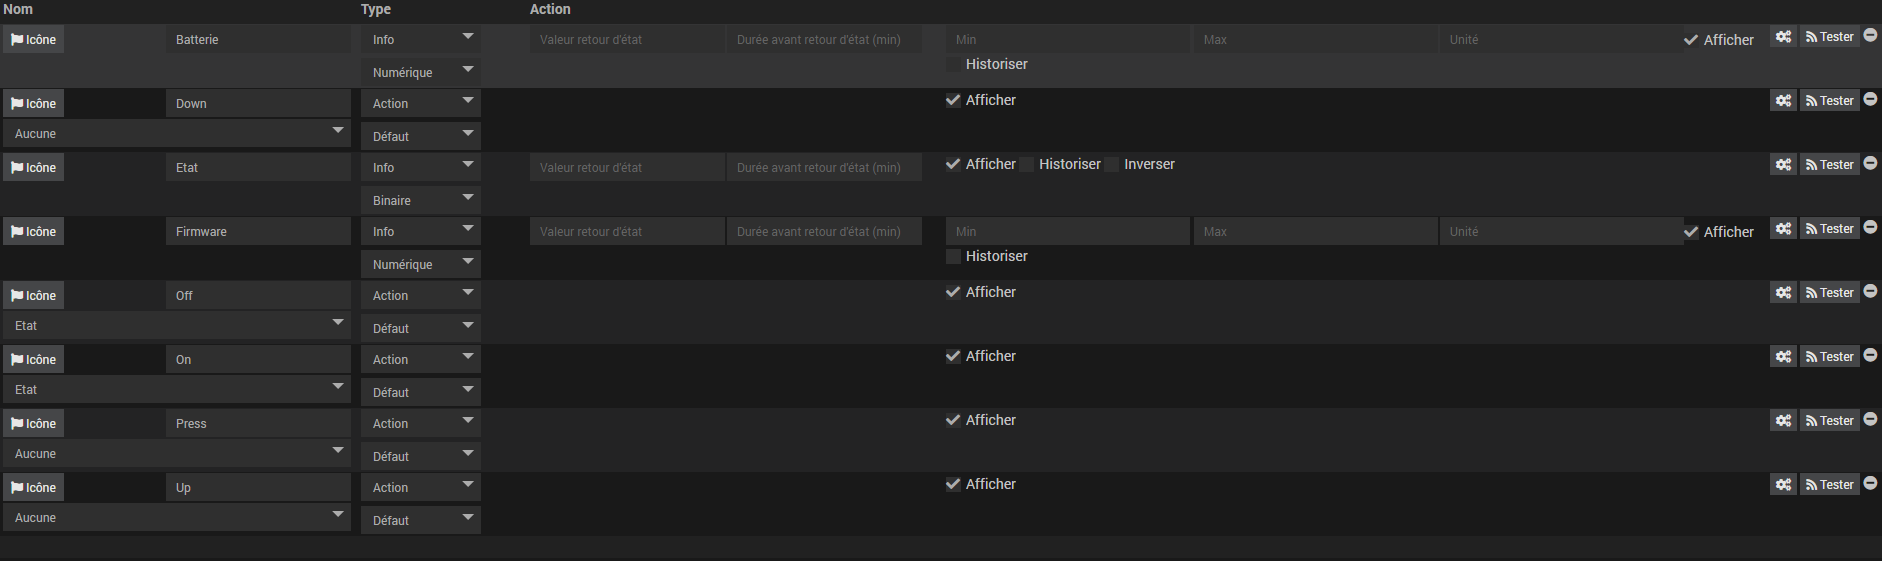Test the Firmware command with Tester button
Image resolution: width=1882 pixels, height=561 pixels.
click(1829, 229)
